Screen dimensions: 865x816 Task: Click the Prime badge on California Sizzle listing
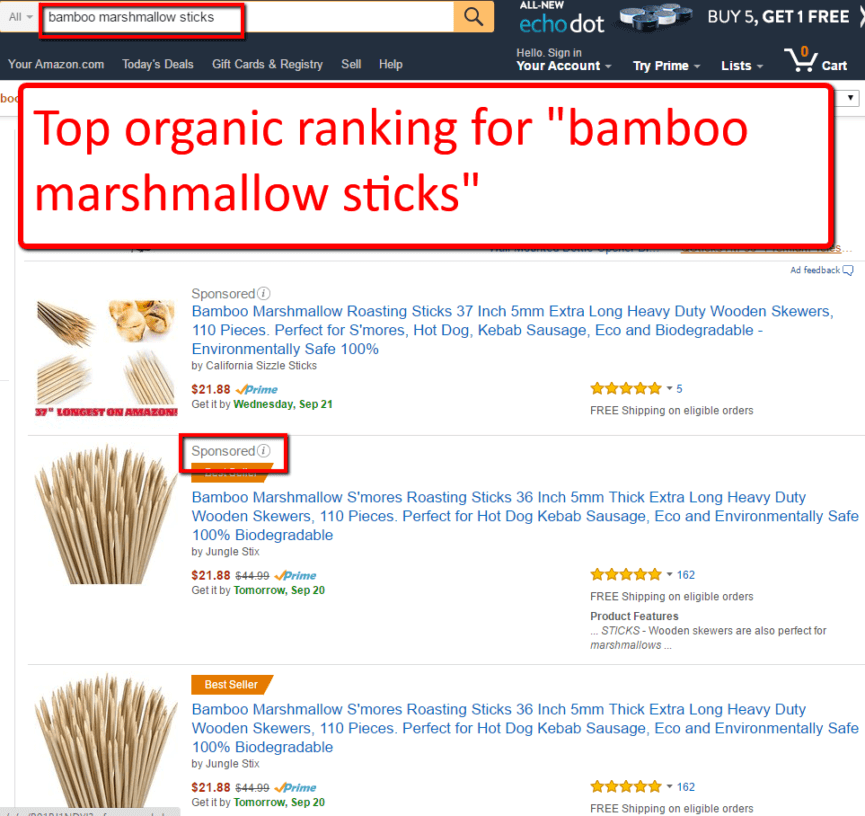point(257,390)
